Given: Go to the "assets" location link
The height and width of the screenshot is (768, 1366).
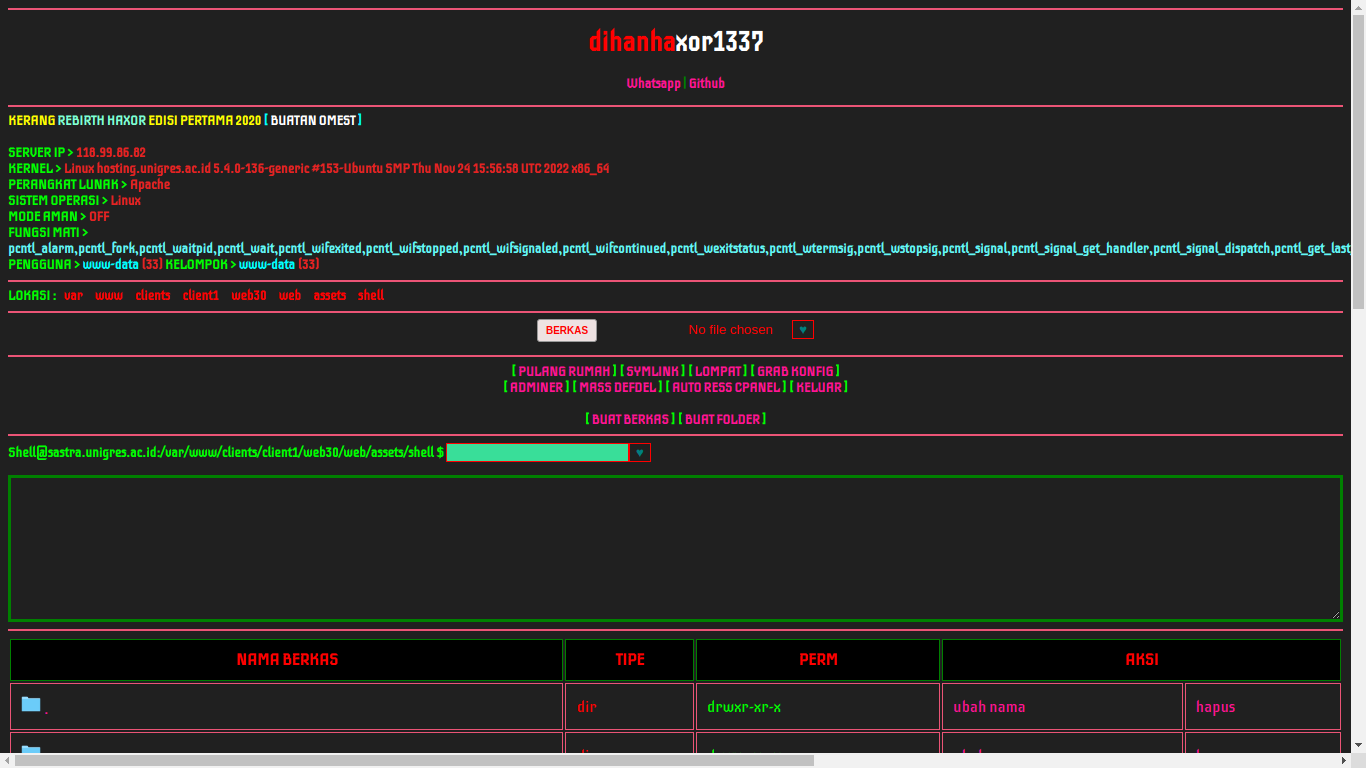Looking at the screenshot, I should tap(330, 295).
